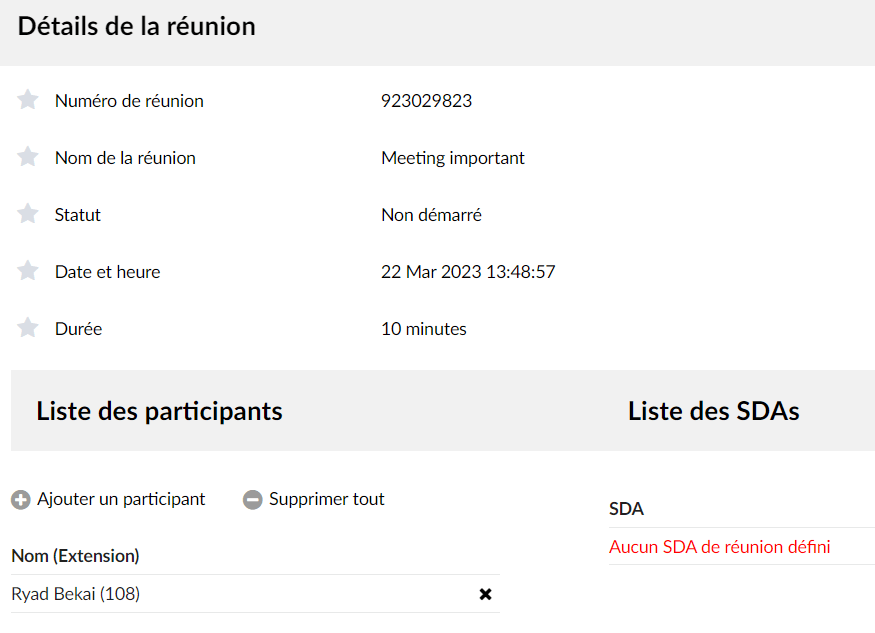The height and width of the screenshot is (633, 875).
Task: Select meeting number 923029823
Action: click(426, 101)
